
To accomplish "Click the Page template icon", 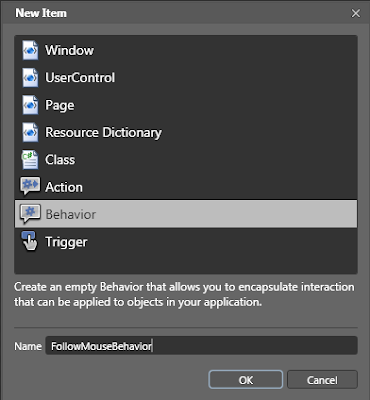I will point(30,105).
